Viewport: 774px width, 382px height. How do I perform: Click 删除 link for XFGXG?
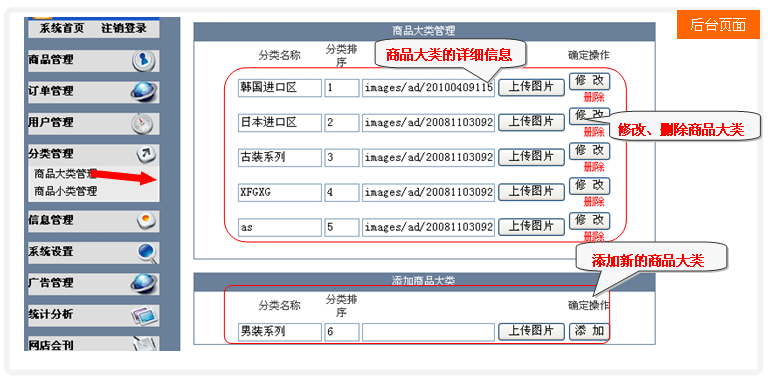pos(594,202)
